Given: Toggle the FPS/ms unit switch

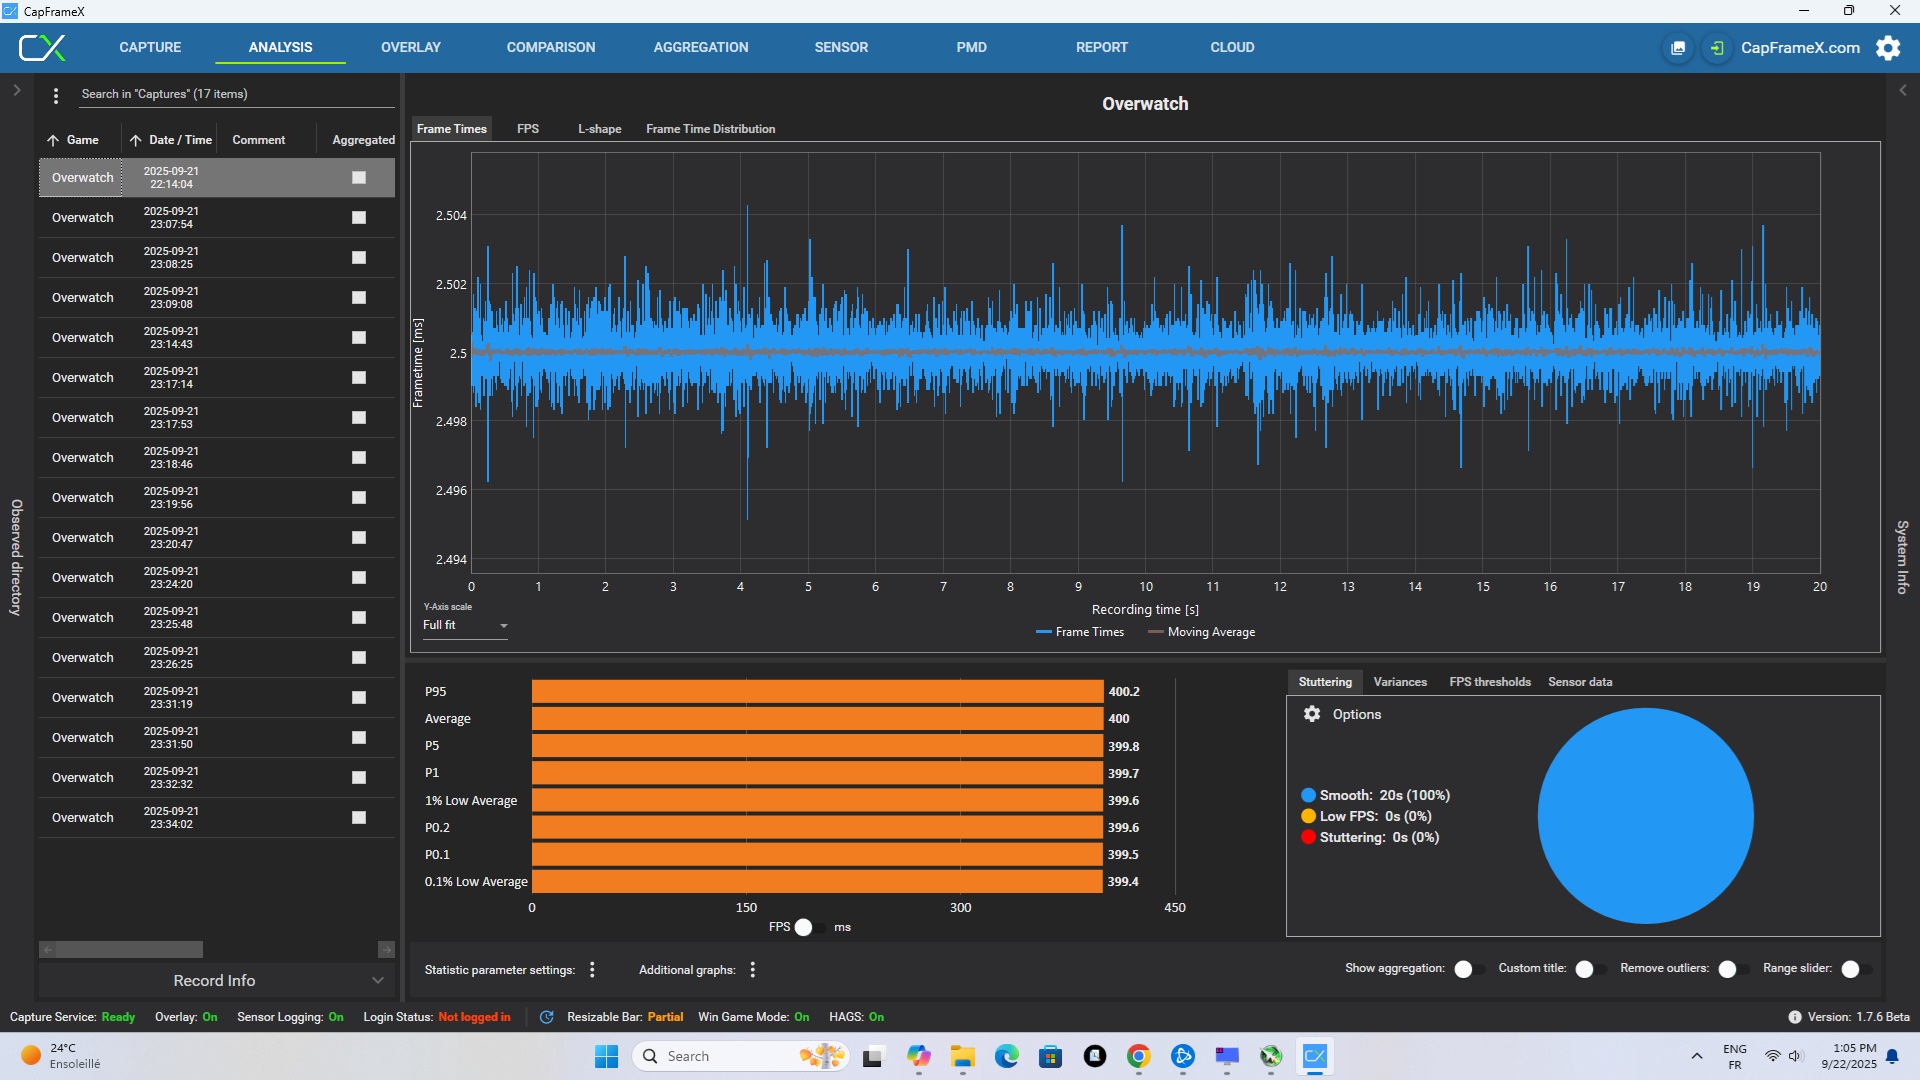Looking at the screenshot, I should tap(810, 927).
